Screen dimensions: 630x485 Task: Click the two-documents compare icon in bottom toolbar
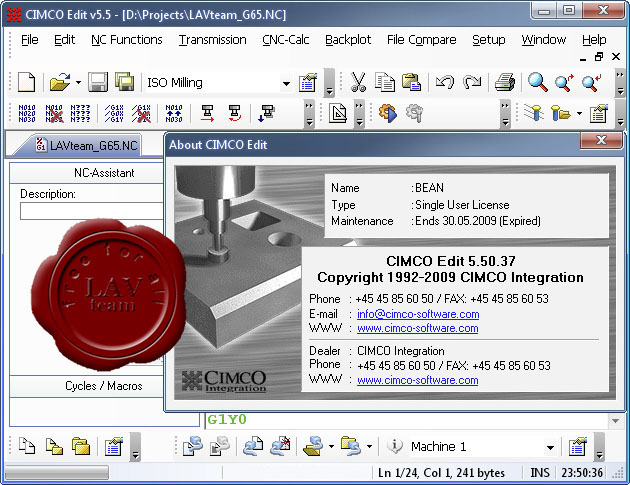[27, 446]
